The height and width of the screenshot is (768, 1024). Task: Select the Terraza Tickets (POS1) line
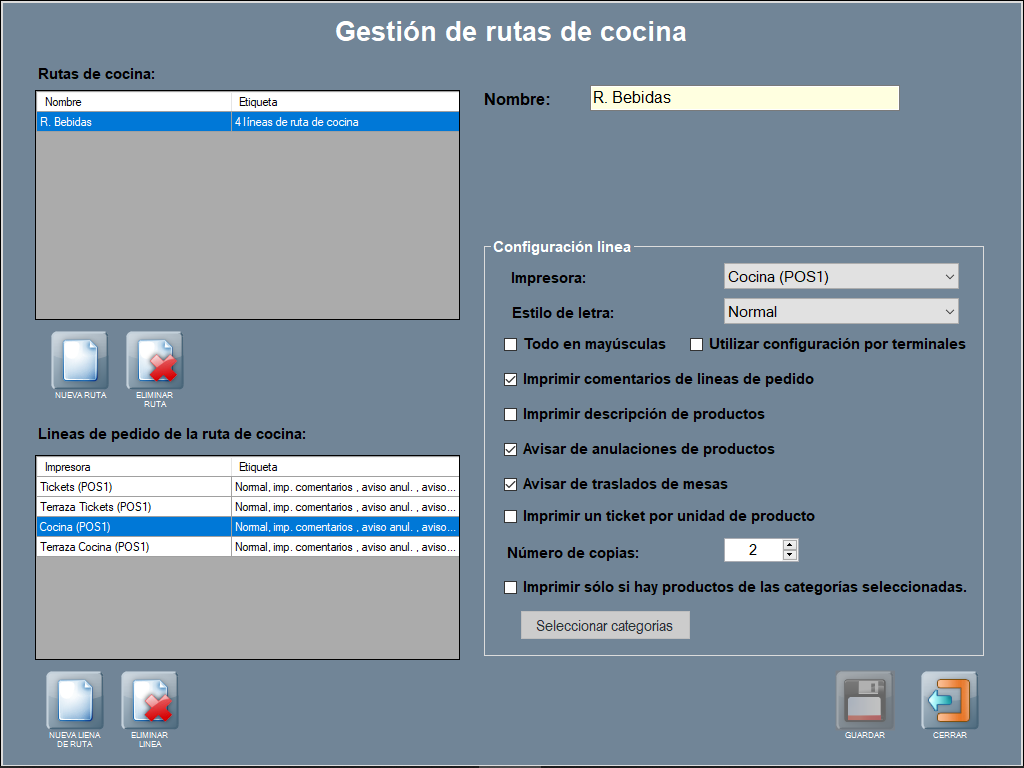133,507
